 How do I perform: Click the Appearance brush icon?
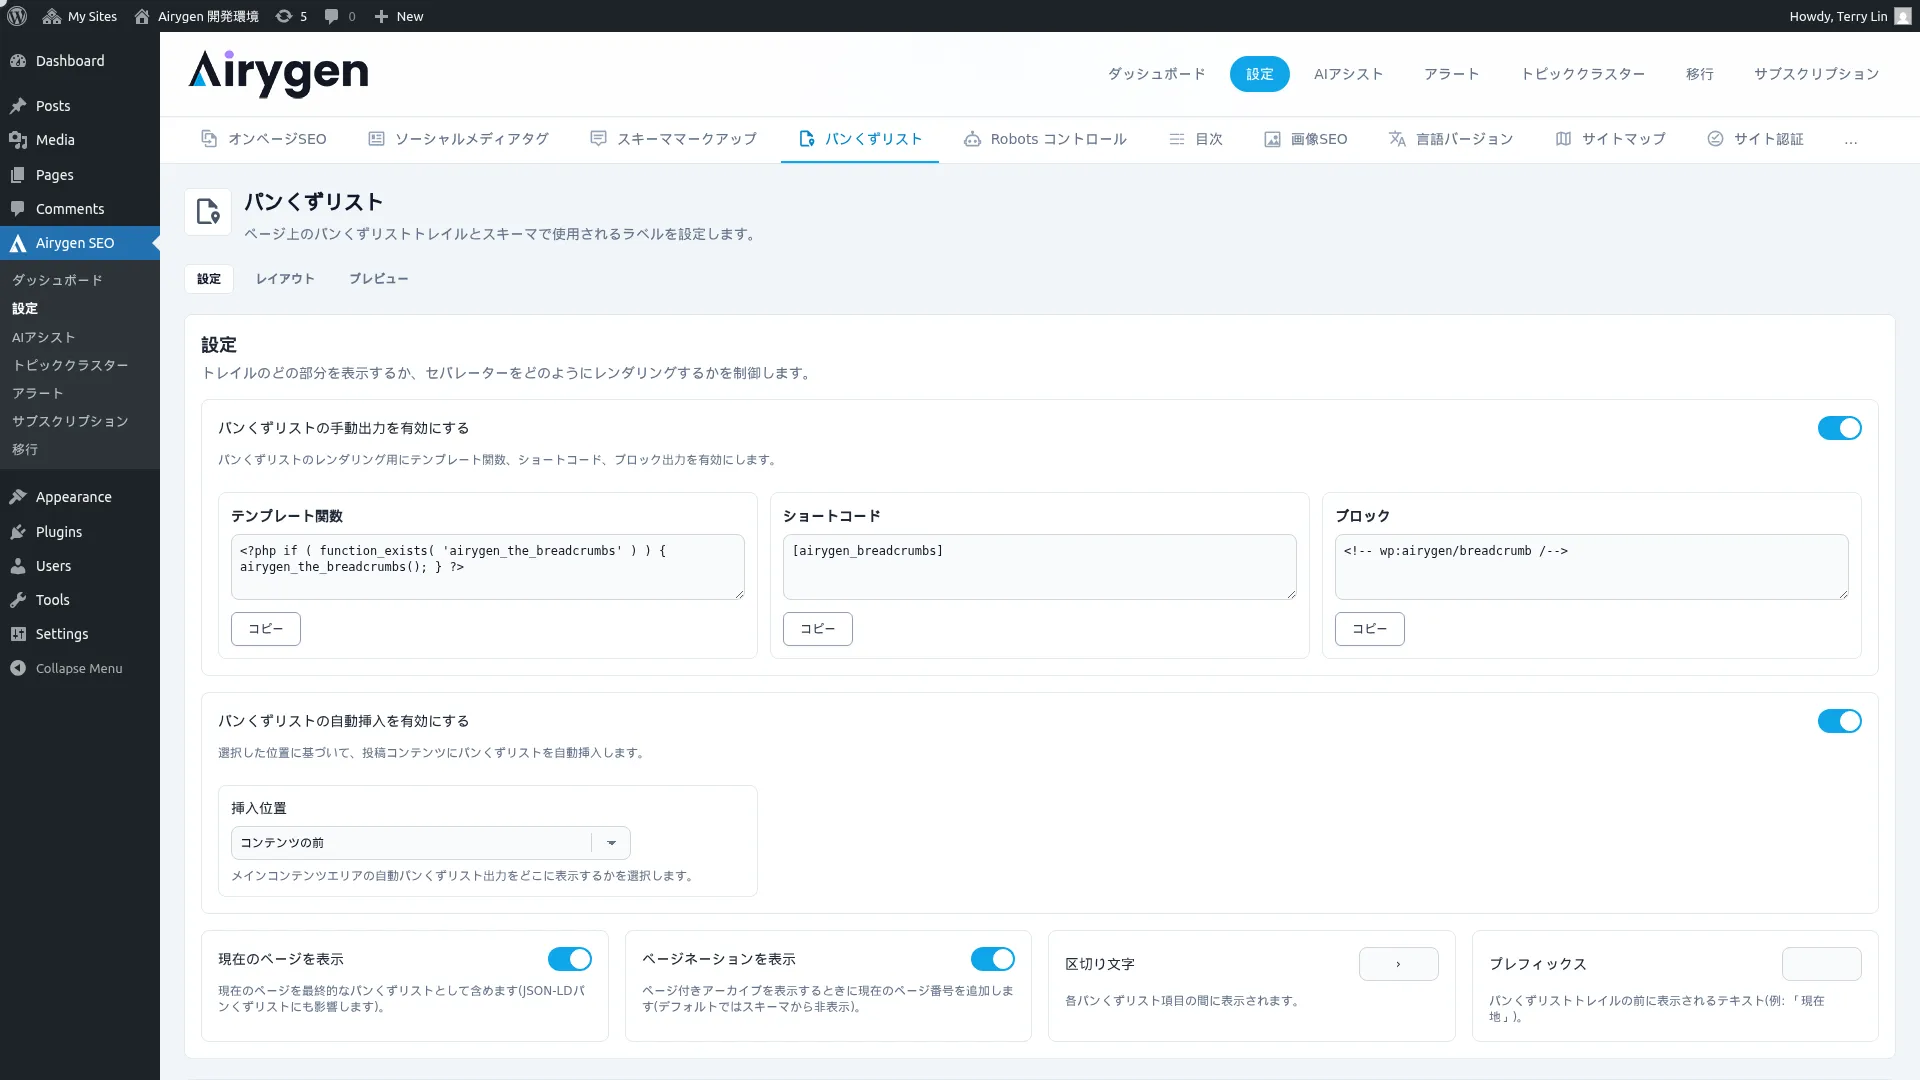point(18,497)
